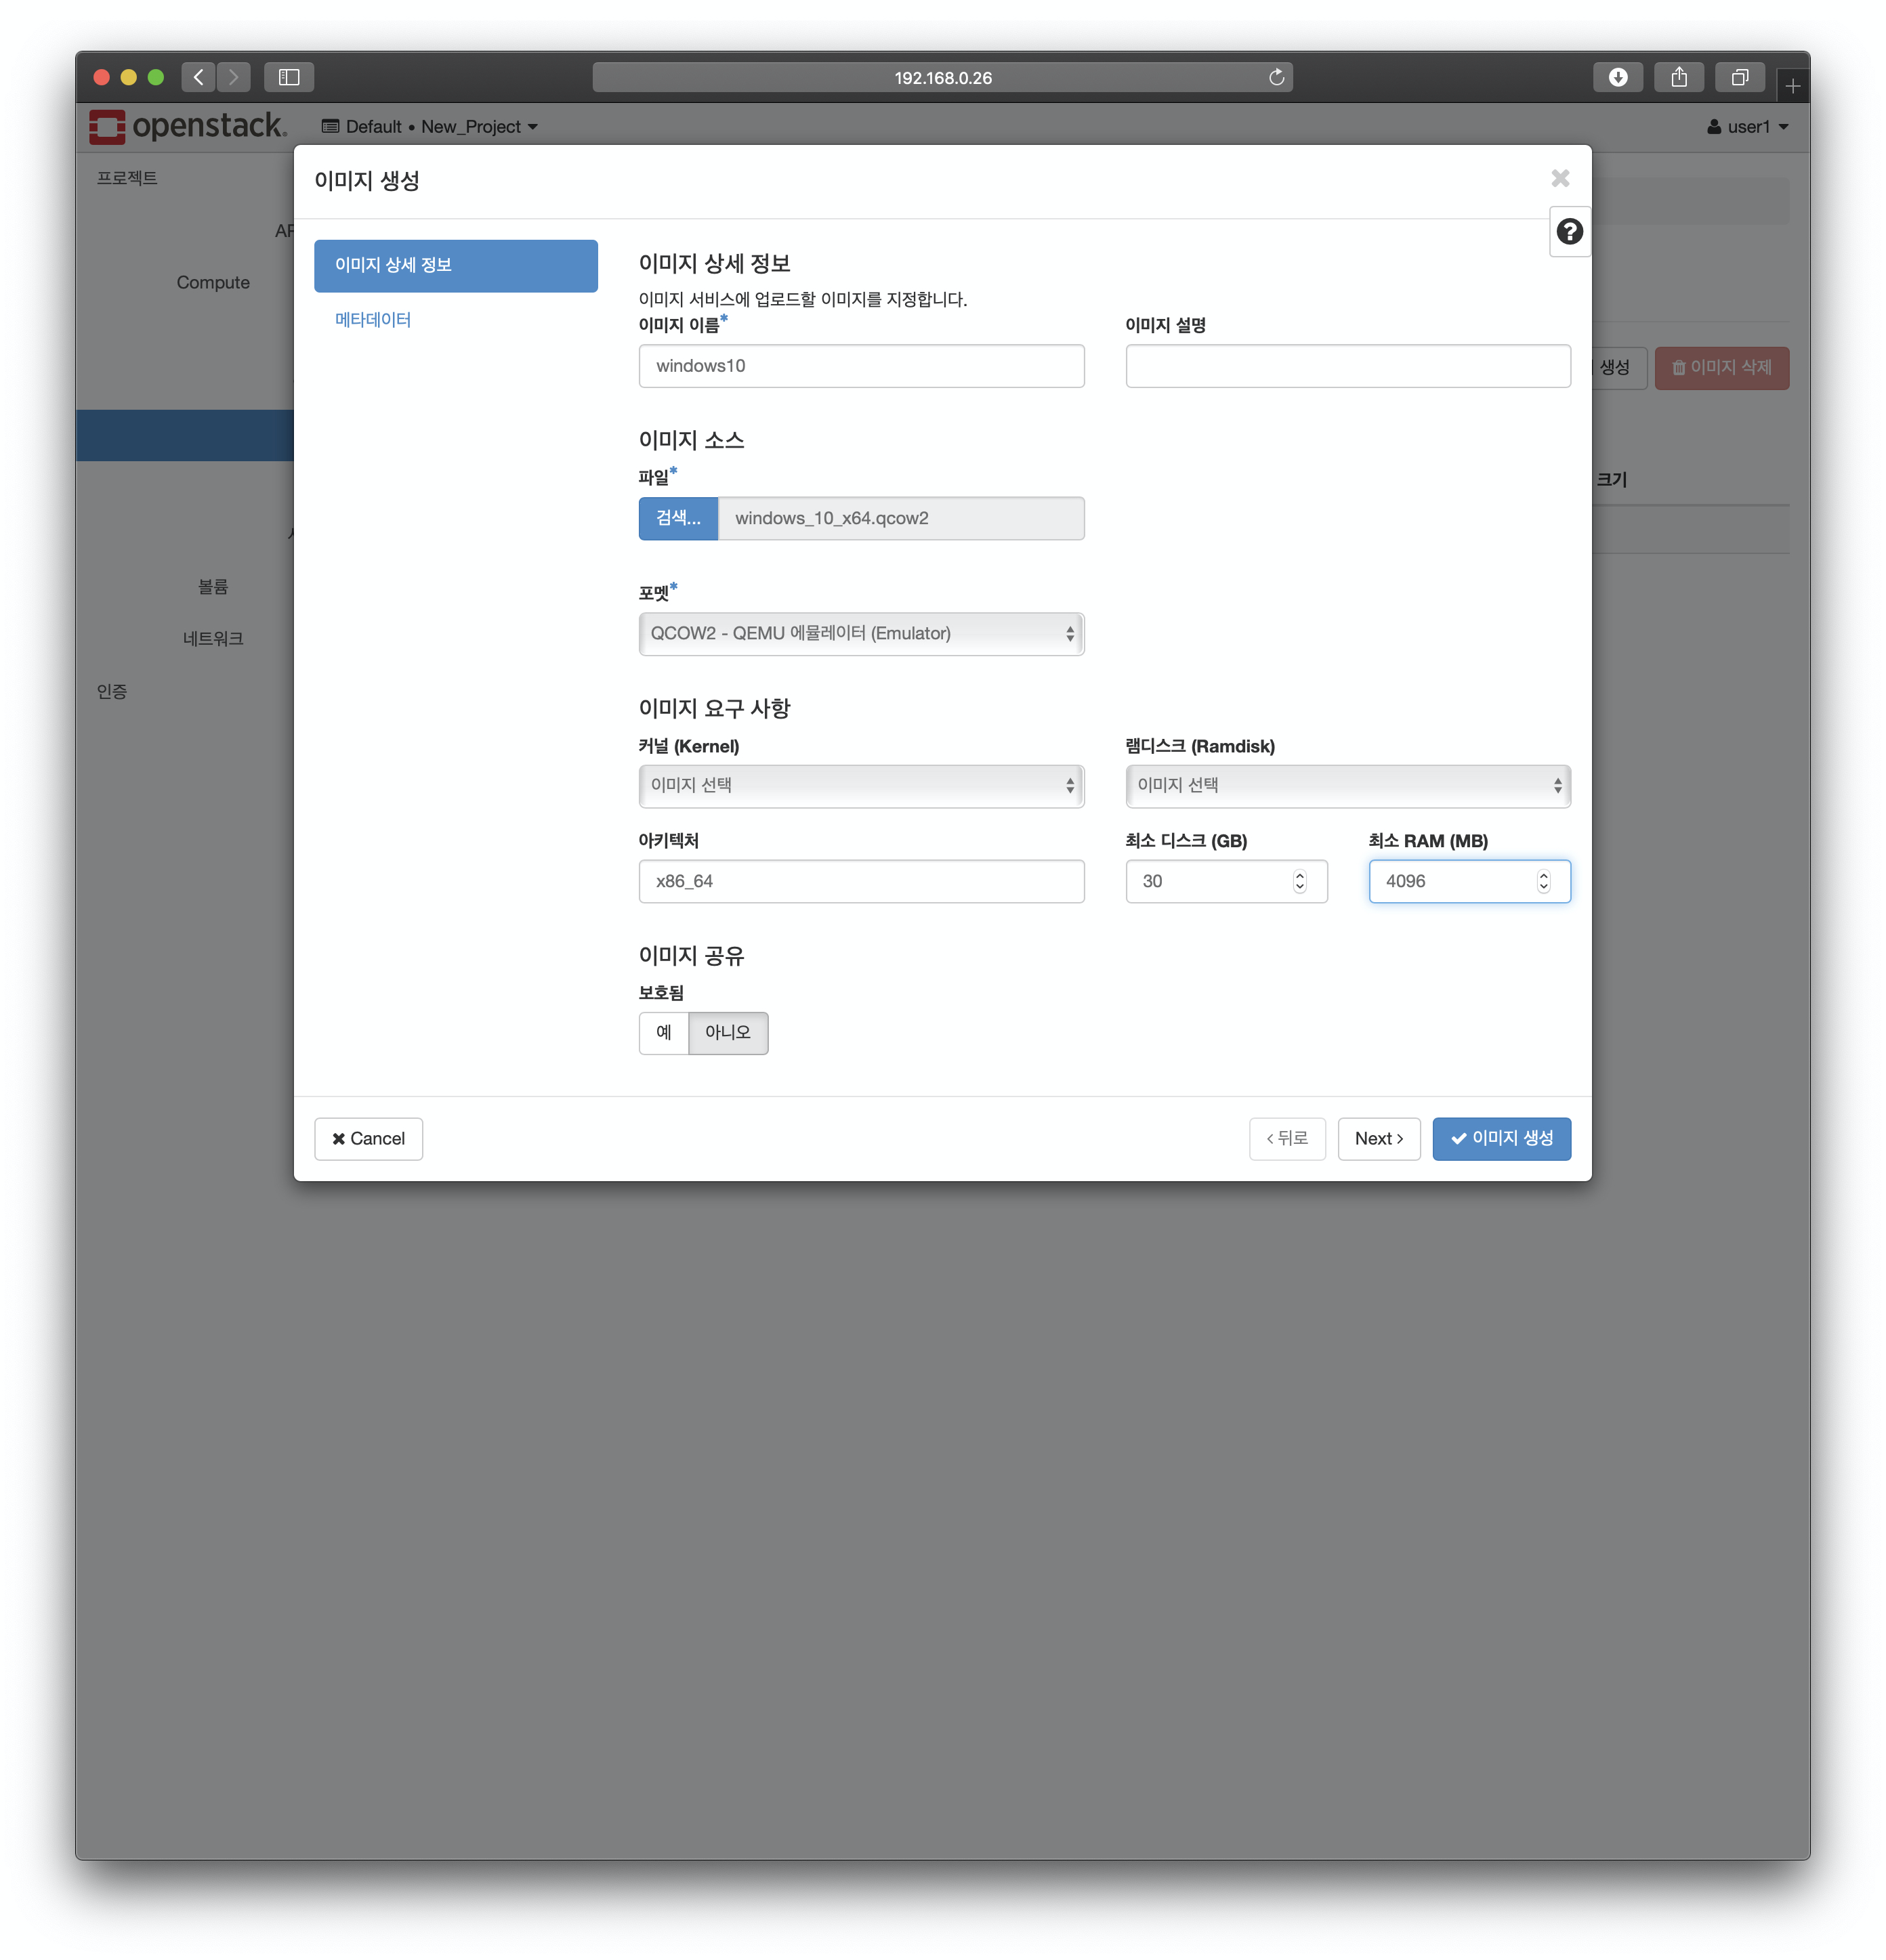Go back with Safari back arrow
This screenshot has height=1960, width=1886.
(x=199, y=77)
